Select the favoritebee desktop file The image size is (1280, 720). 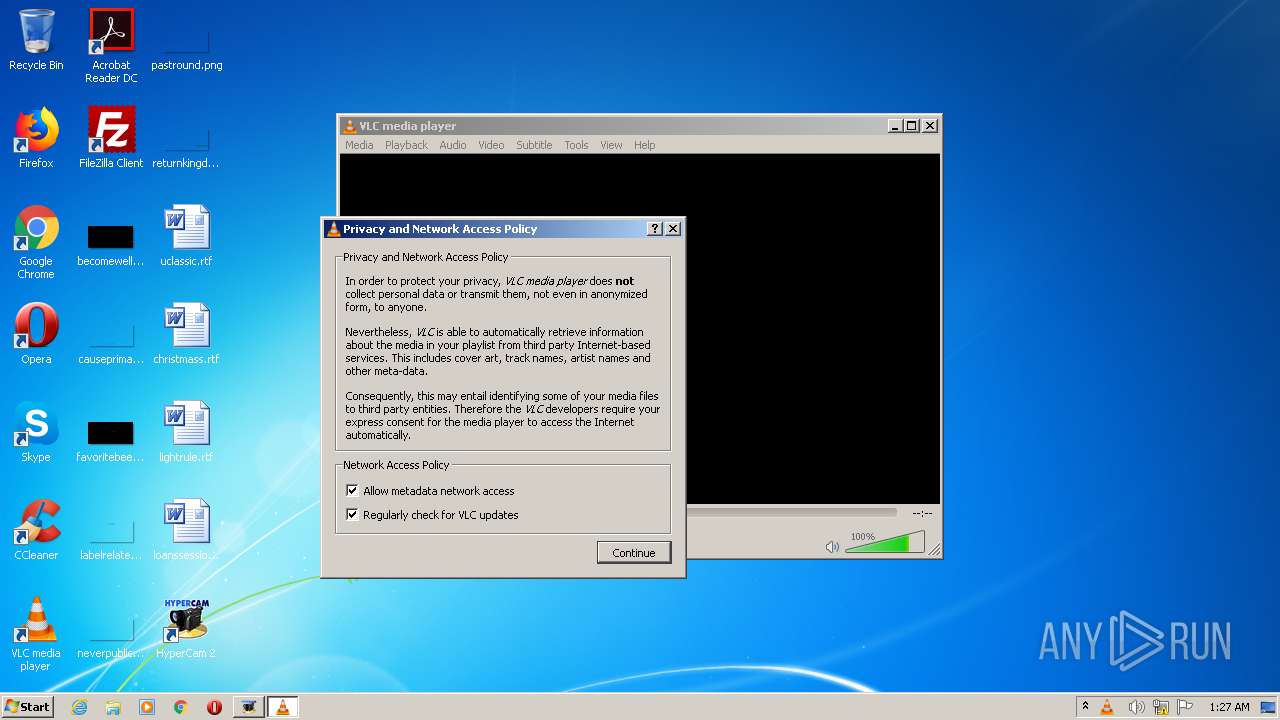point(111,442)
